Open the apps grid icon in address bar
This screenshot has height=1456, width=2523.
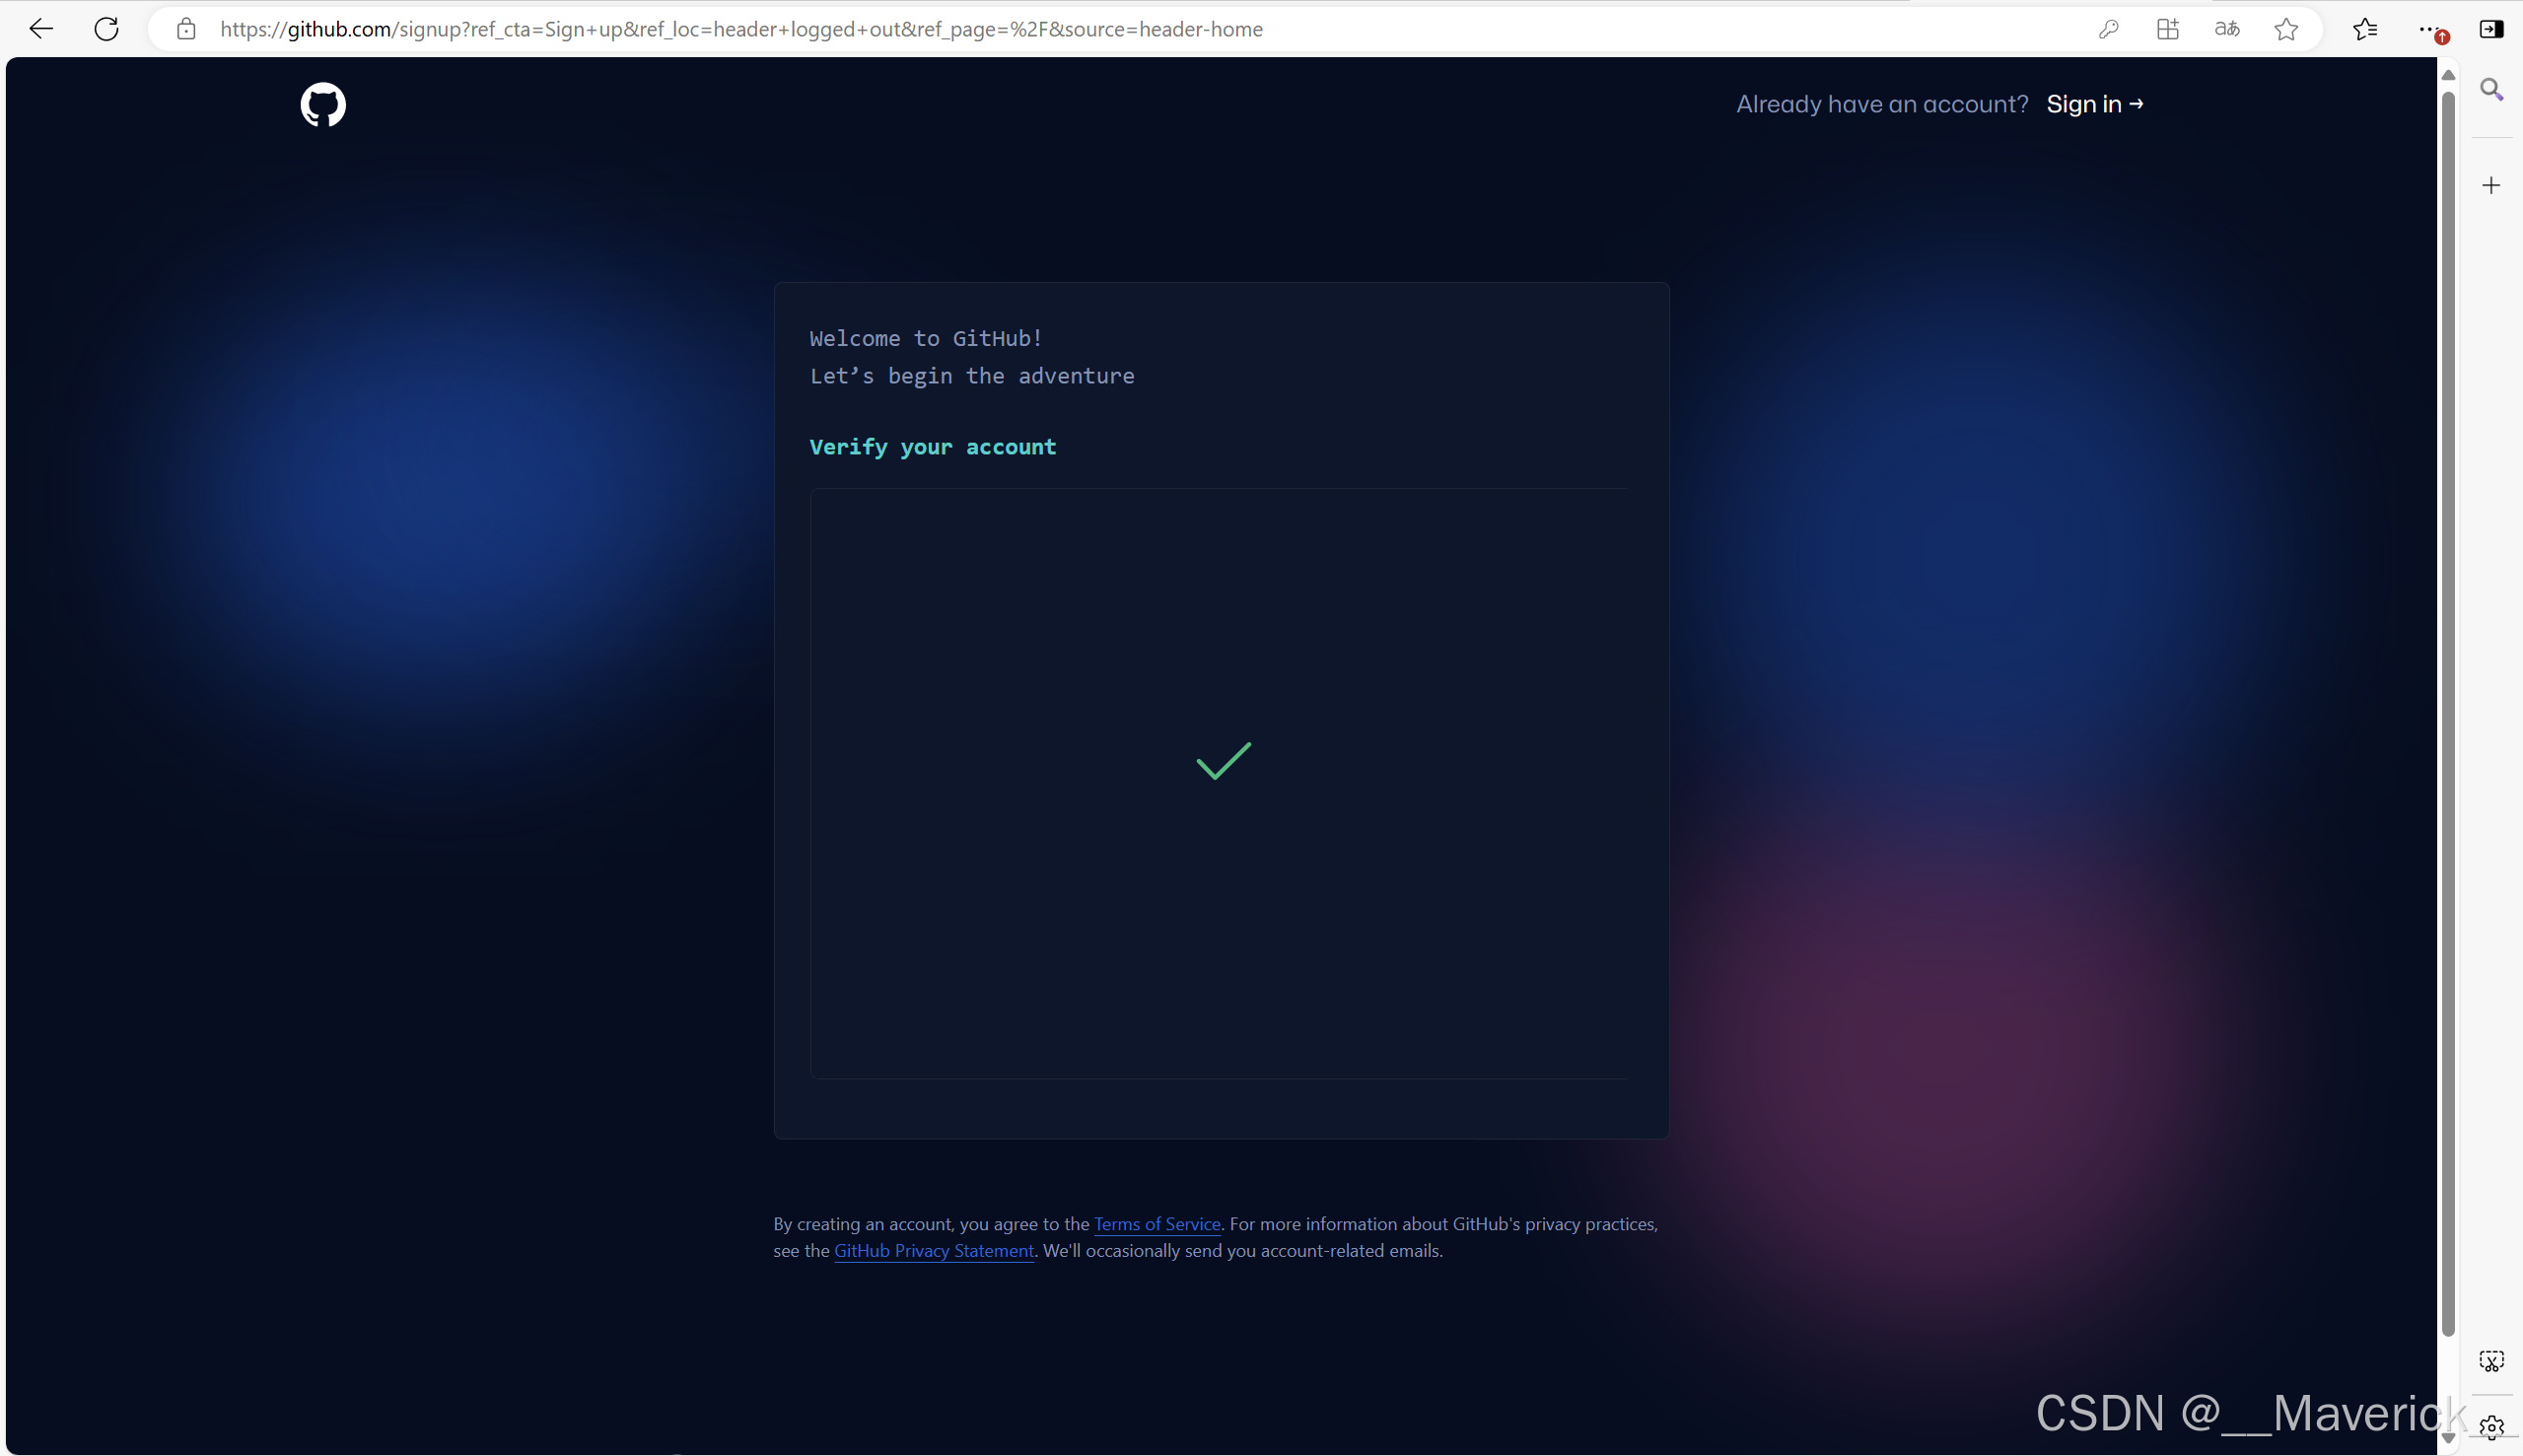coord(2167,29)
